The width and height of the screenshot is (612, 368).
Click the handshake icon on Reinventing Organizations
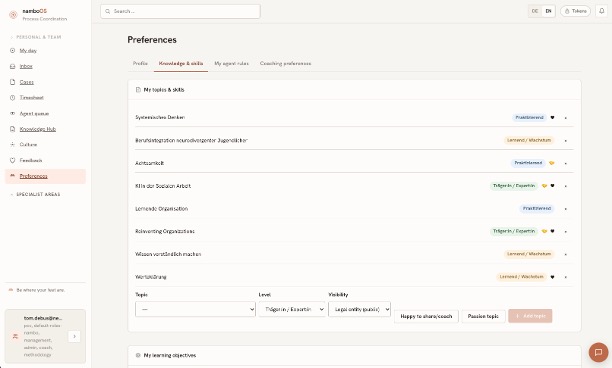(544, 231)
